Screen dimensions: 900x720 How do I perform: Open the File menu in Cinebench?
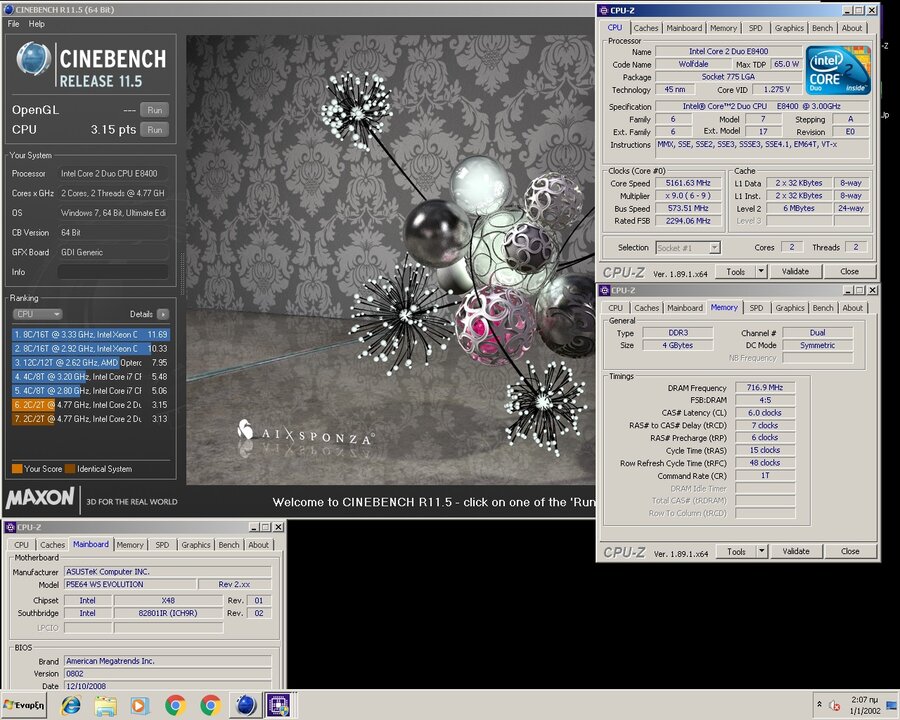[x=13, y=24]
